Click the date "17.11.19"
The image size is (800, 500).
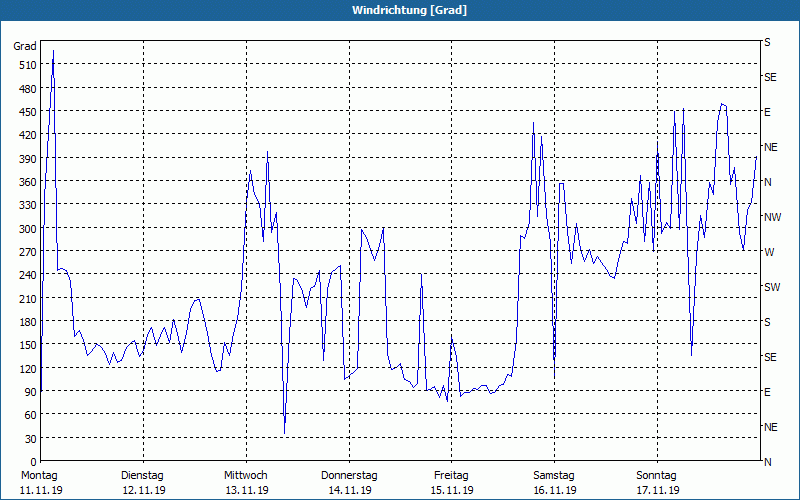click(658, 490)
